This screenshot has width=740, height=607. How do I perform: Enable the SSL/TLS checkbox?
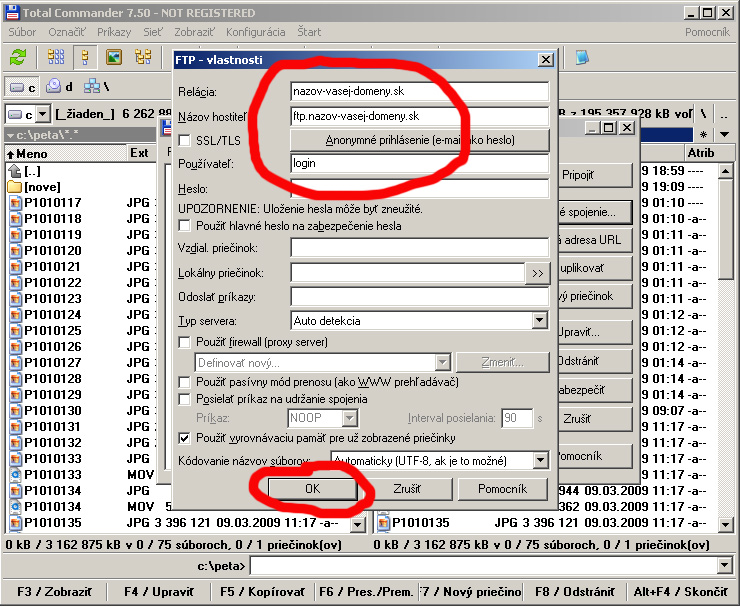(185, 140)
